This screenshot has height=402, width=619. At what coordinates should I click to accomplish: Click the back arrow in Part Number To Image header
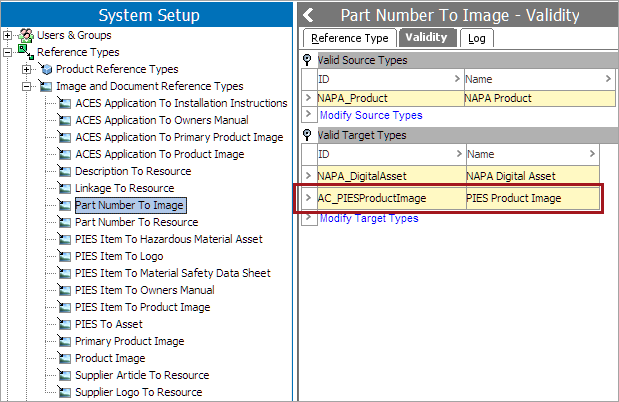click(x=308, y=15)
